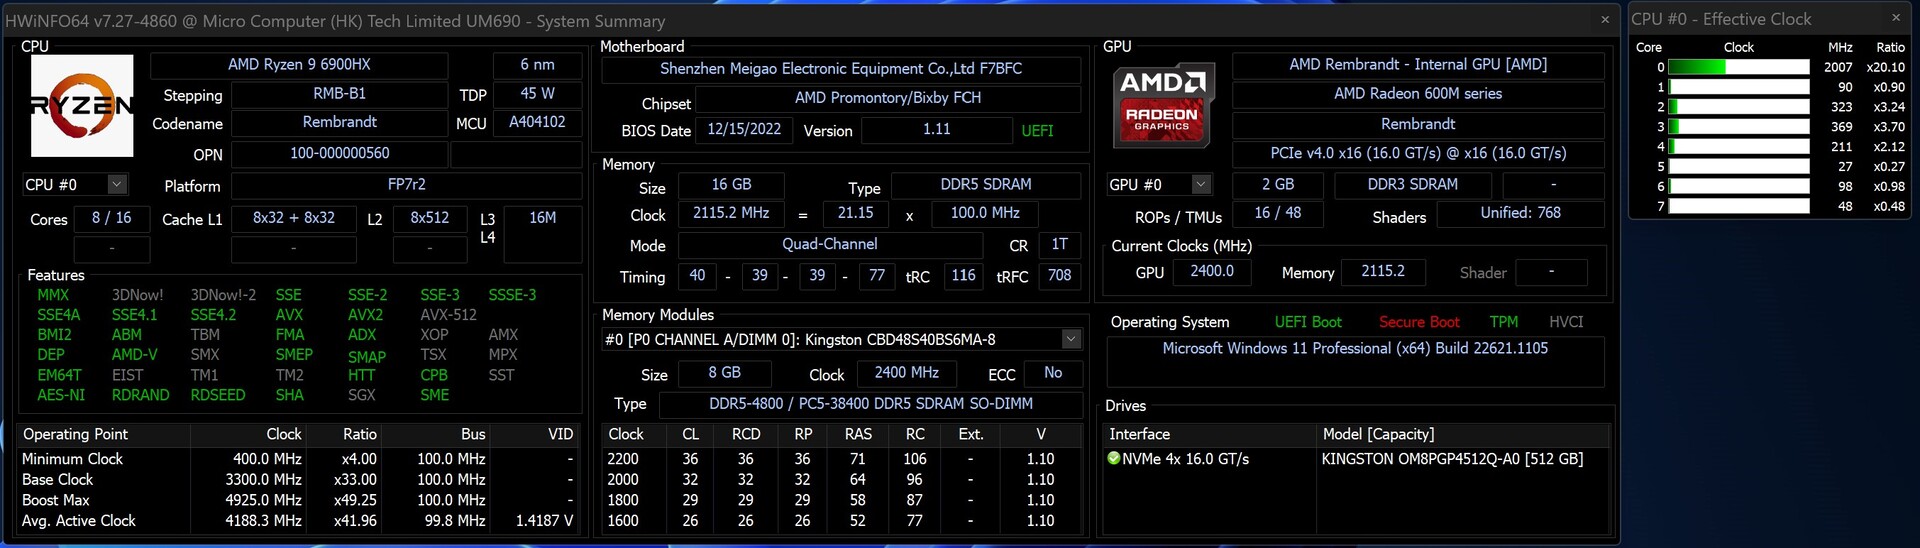
Task: Close the System Summary window
Action: pyautogui.click(x=1605, y=20)
